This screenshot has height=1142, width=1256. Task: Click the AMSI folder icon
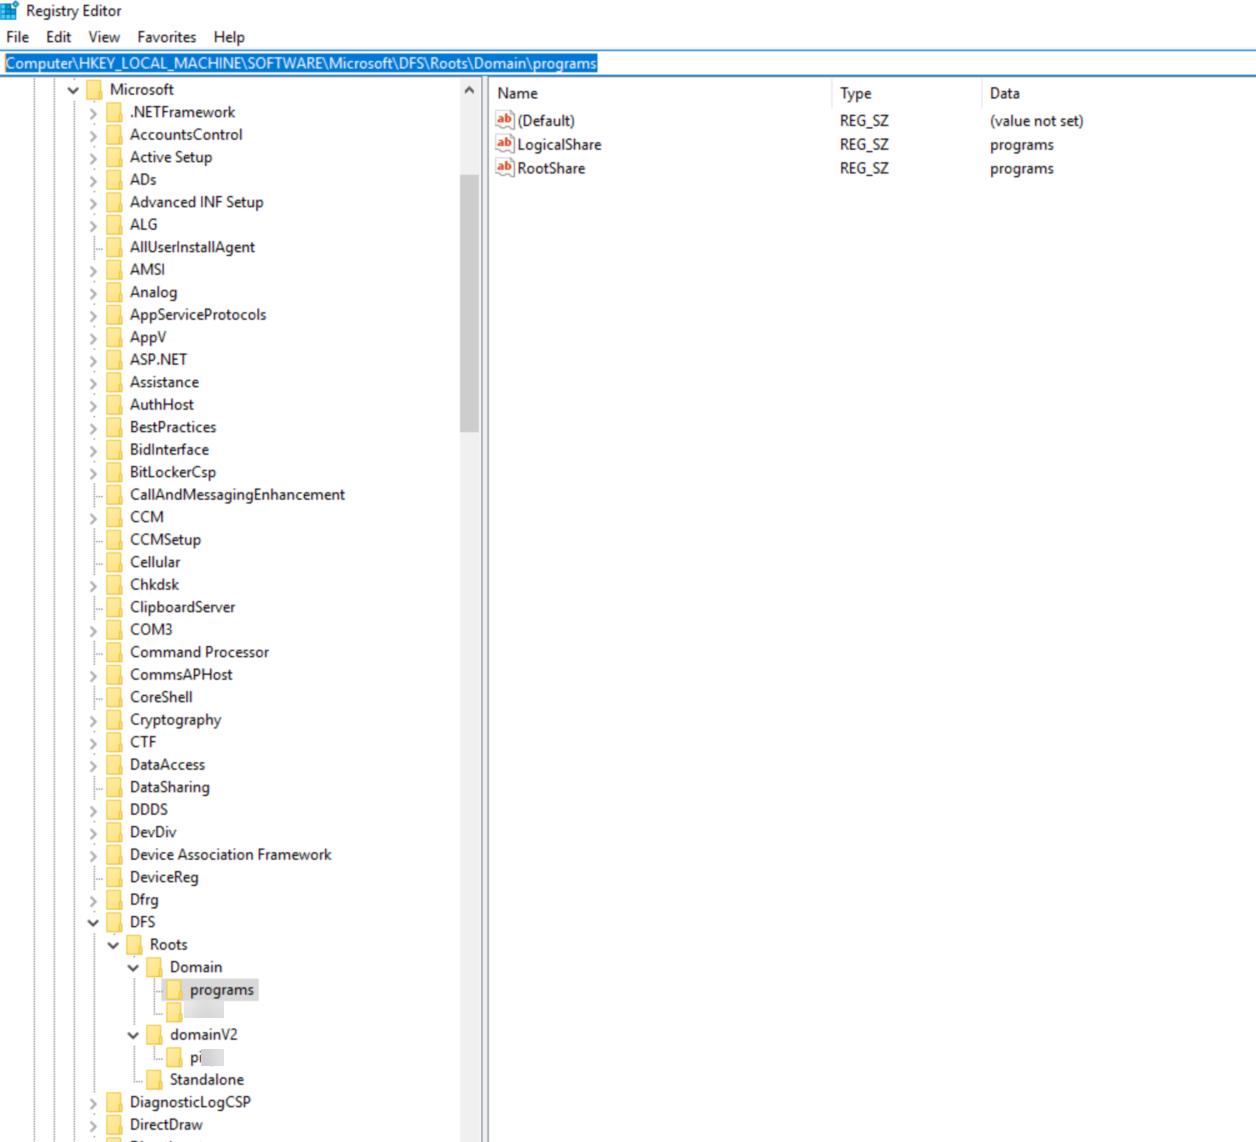[x=115, y=270]
